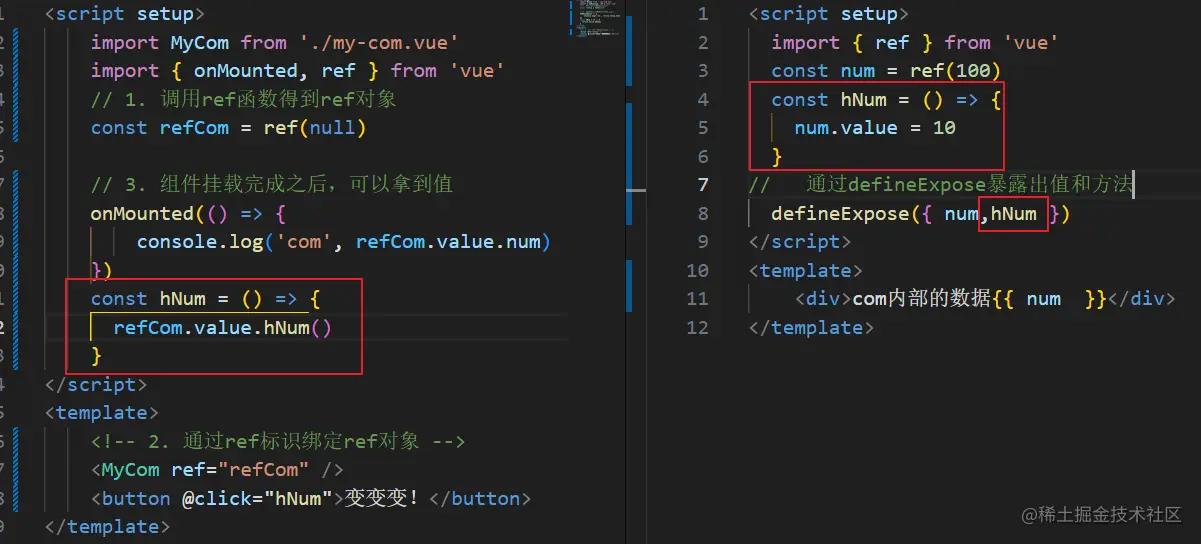Screen dimensions: 1201x544
Task: Click the 'com内部的数据' text in the div
Action: (x=922, y=298)
